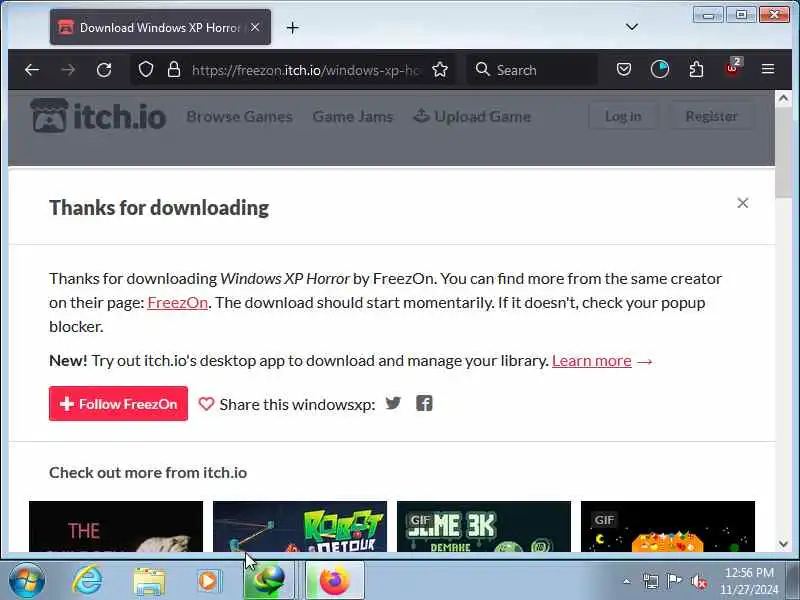
Task: Open the Slime 3K Demake thumbnail
Action: pos(484,526)
